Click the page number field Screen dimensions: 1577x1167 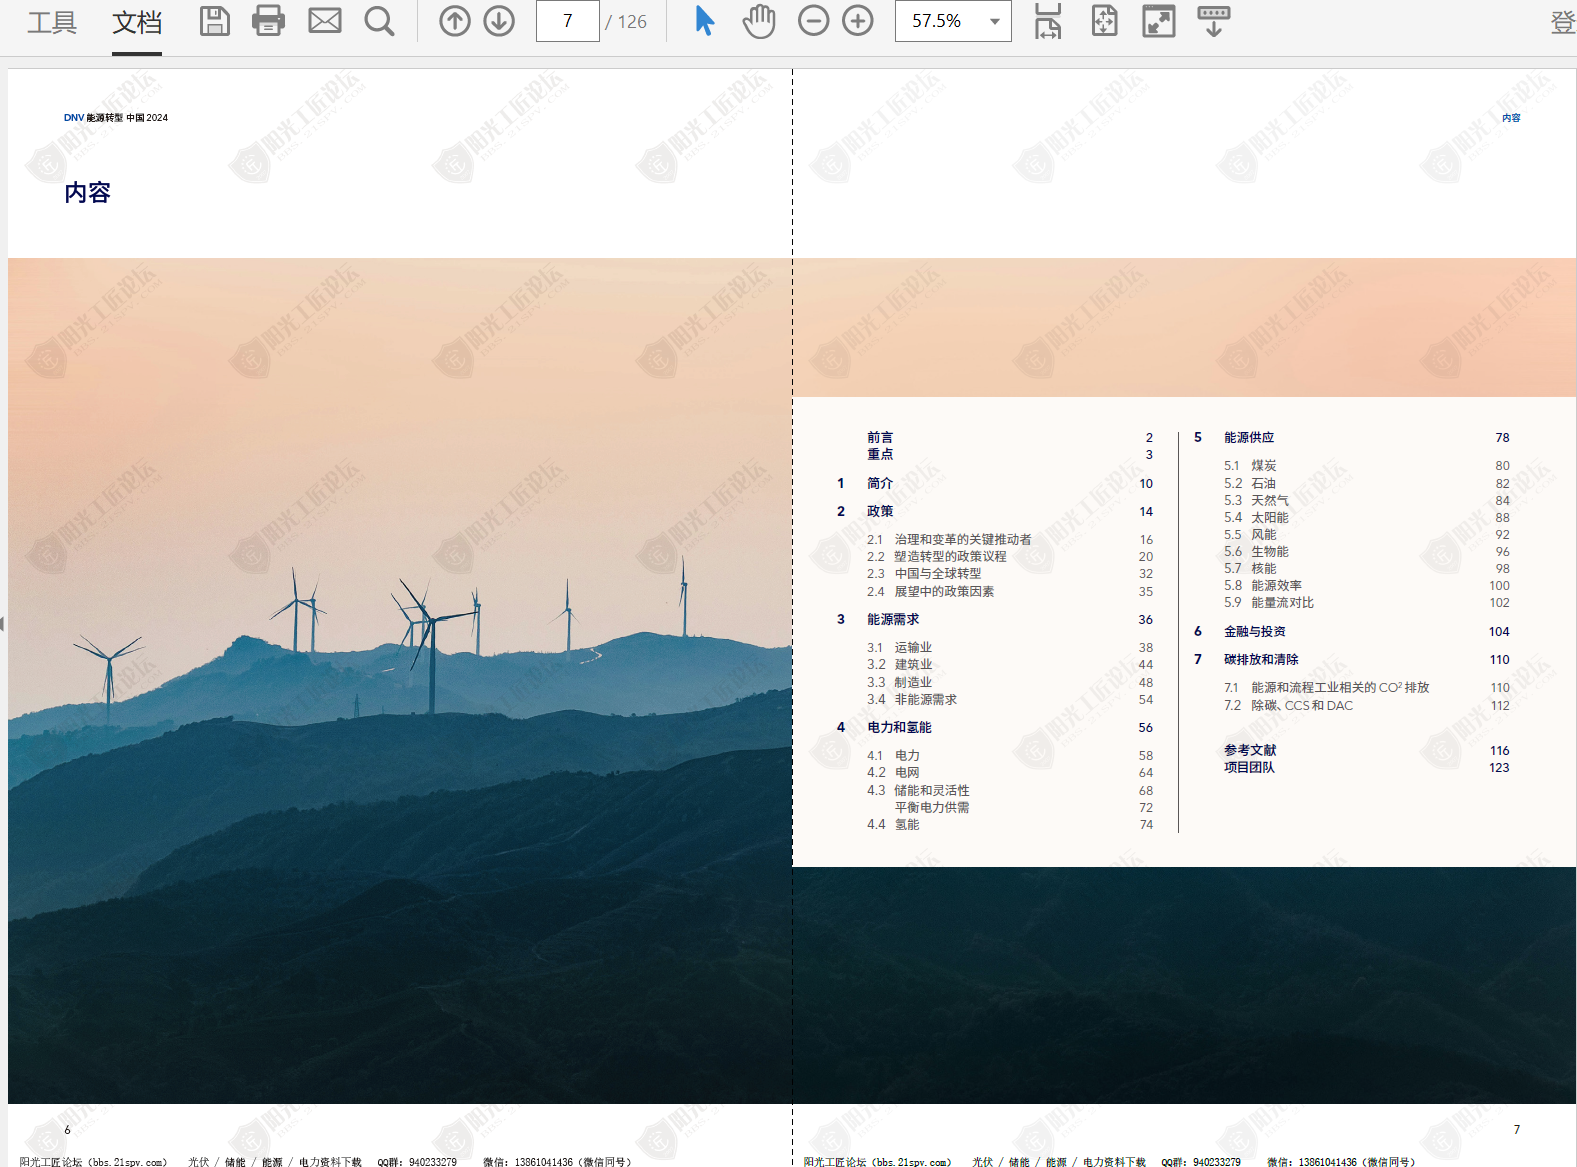click(567, 21)
